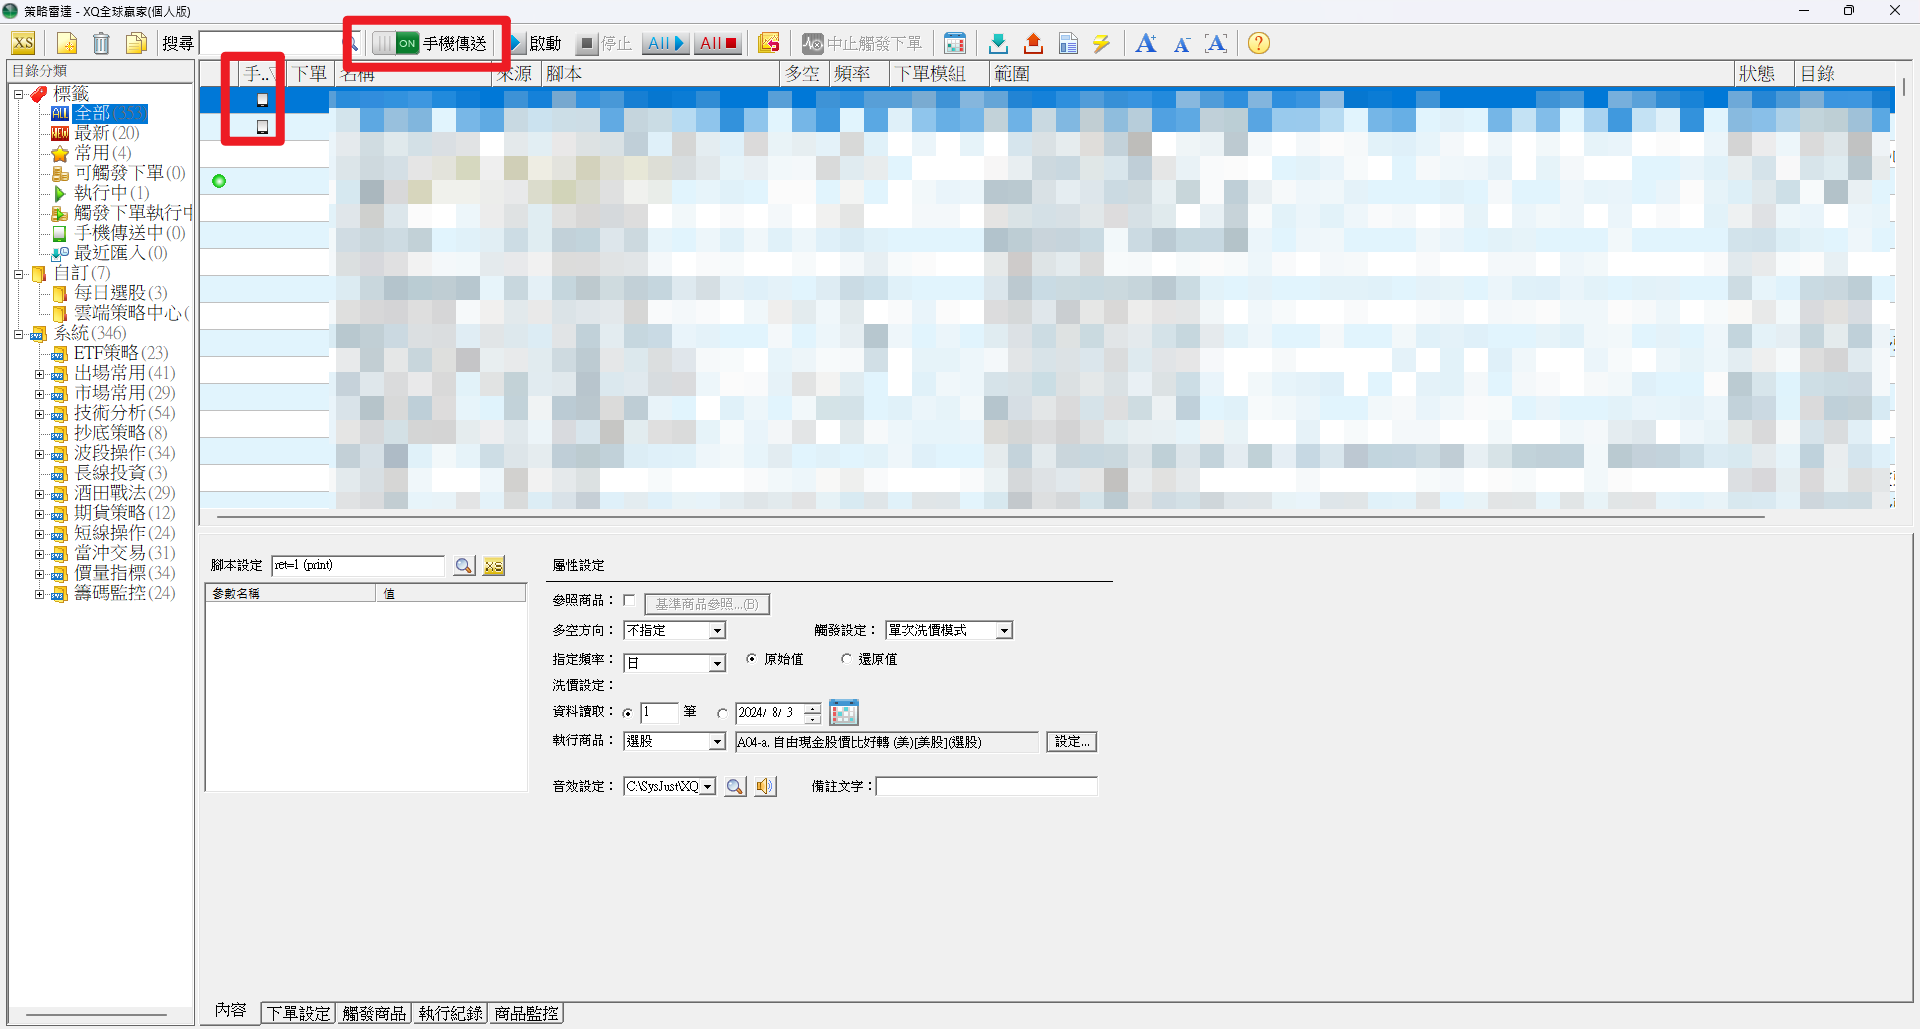Copy strategy using the duplicate pages icon
Screen dimensions: 1920x1029
pos(136,43)
